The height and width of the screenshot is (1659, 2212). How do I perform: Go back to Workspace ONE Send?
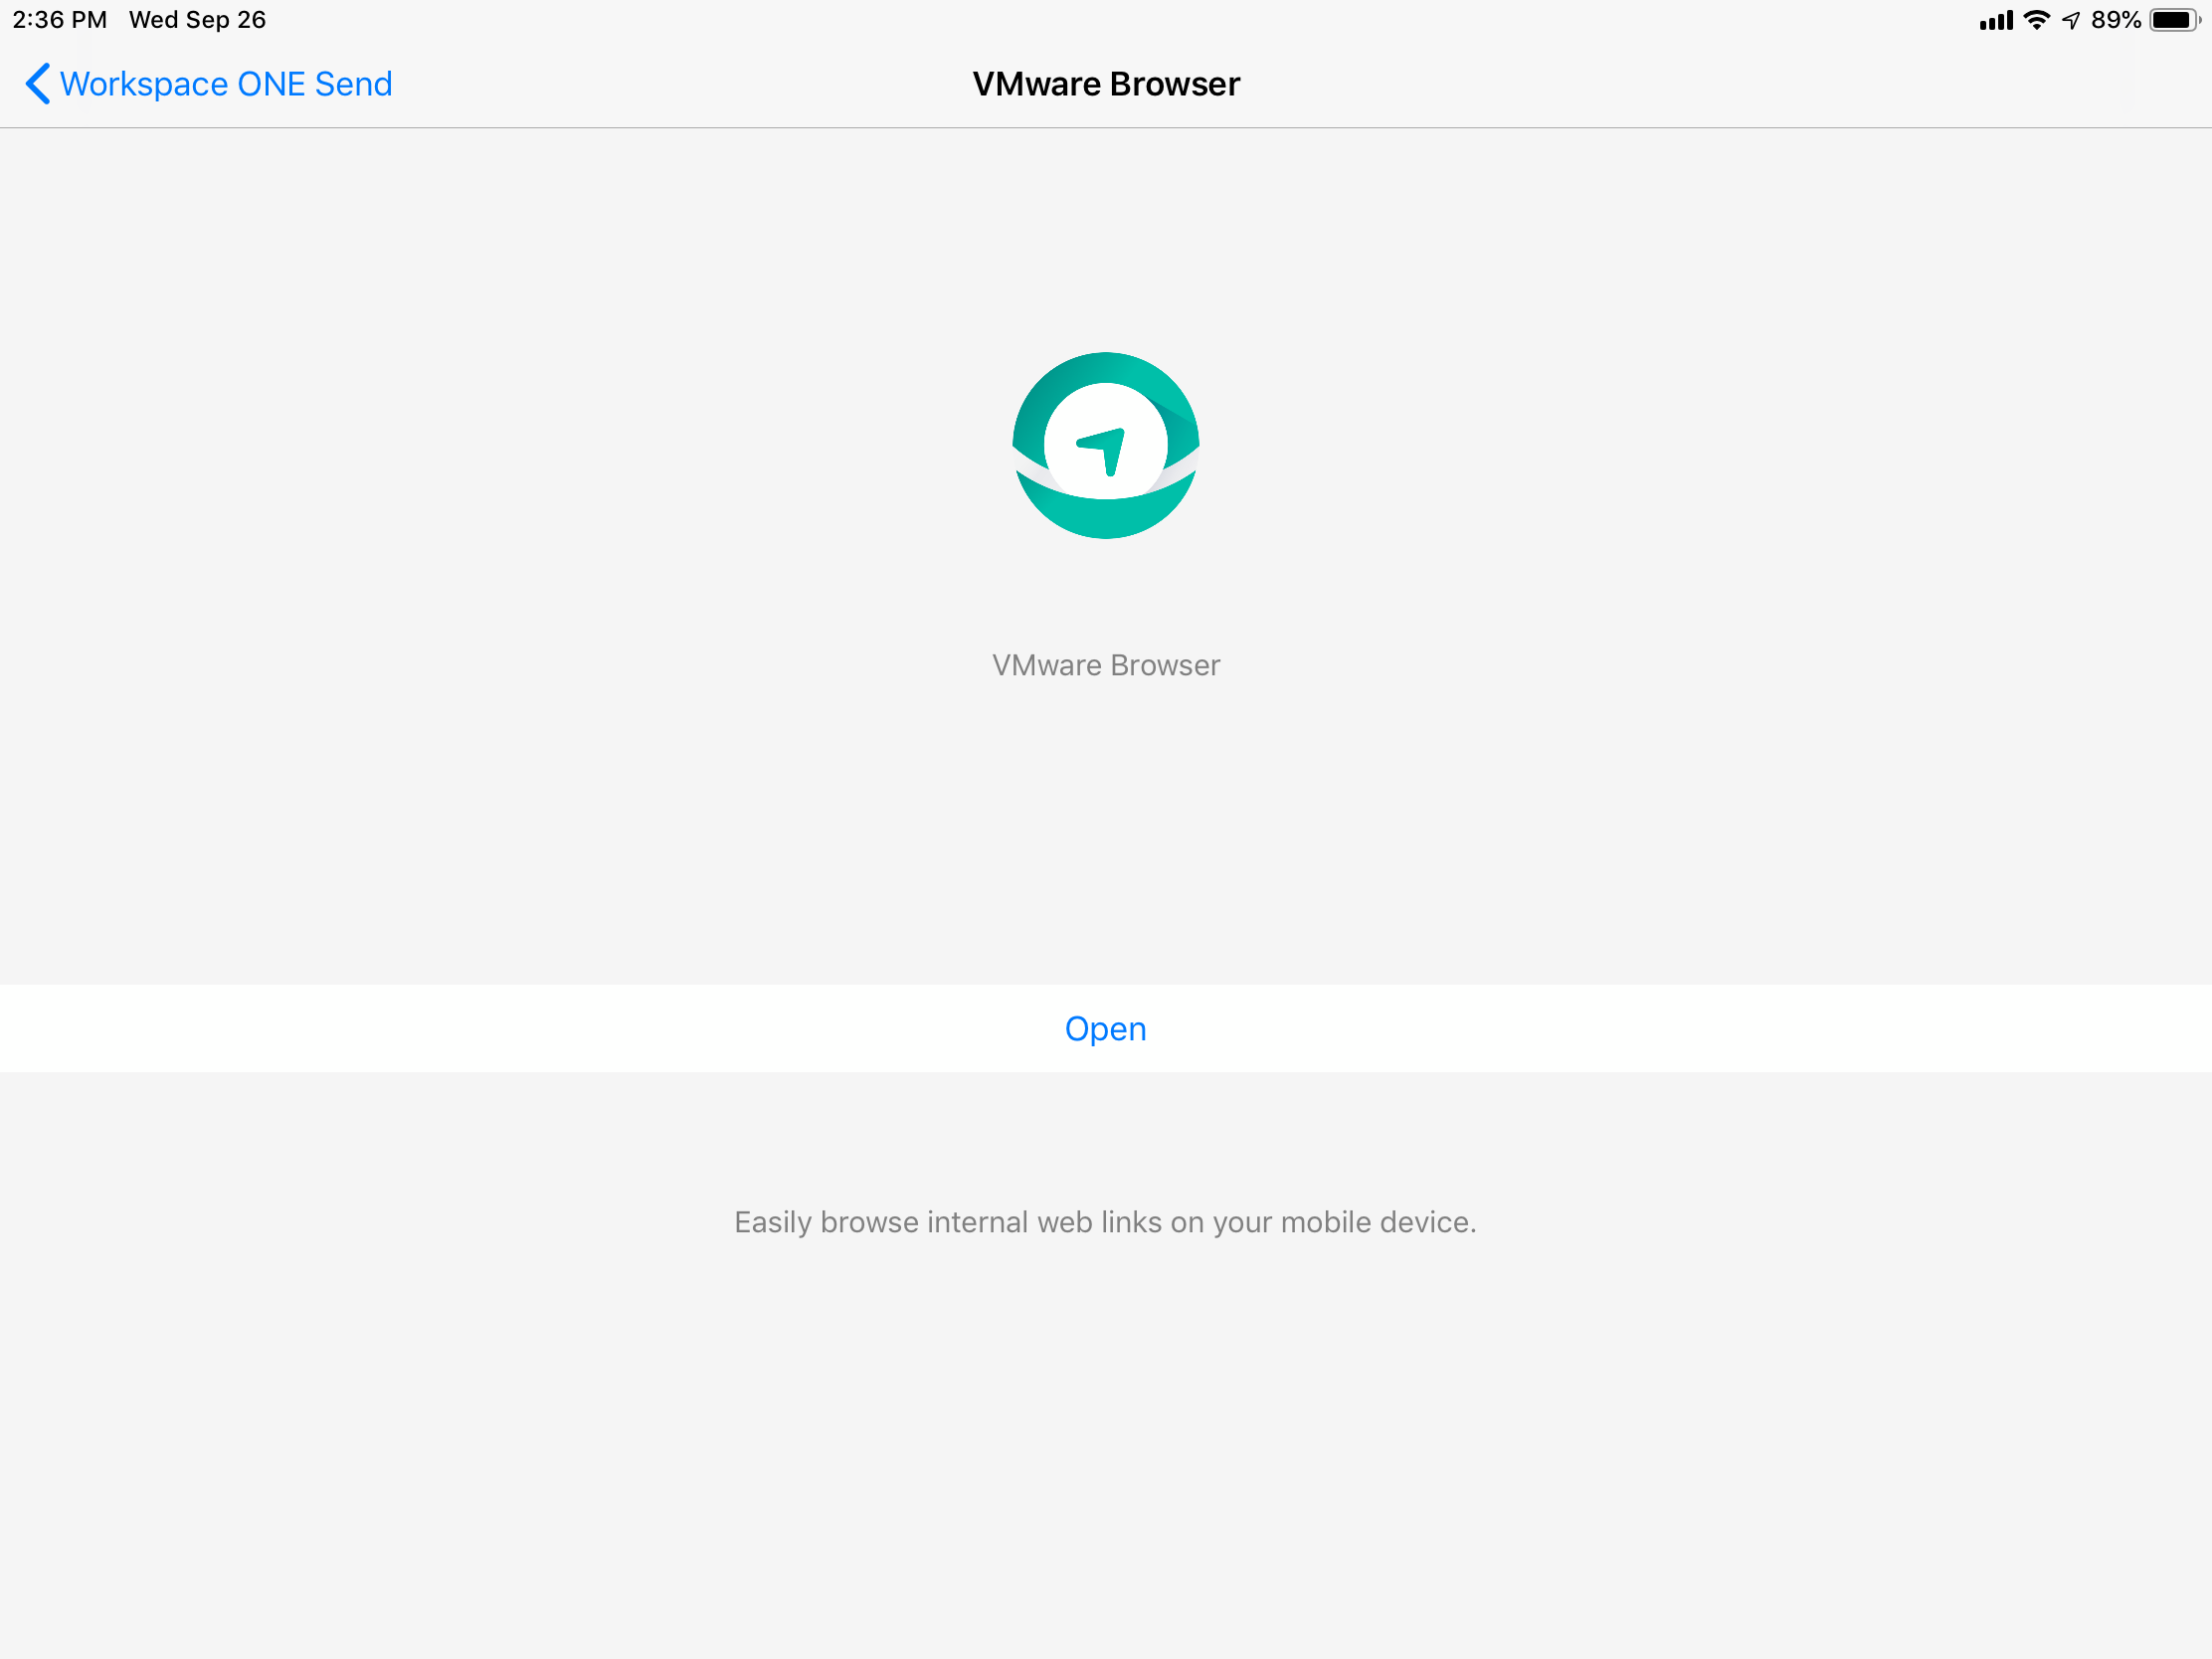209,84
